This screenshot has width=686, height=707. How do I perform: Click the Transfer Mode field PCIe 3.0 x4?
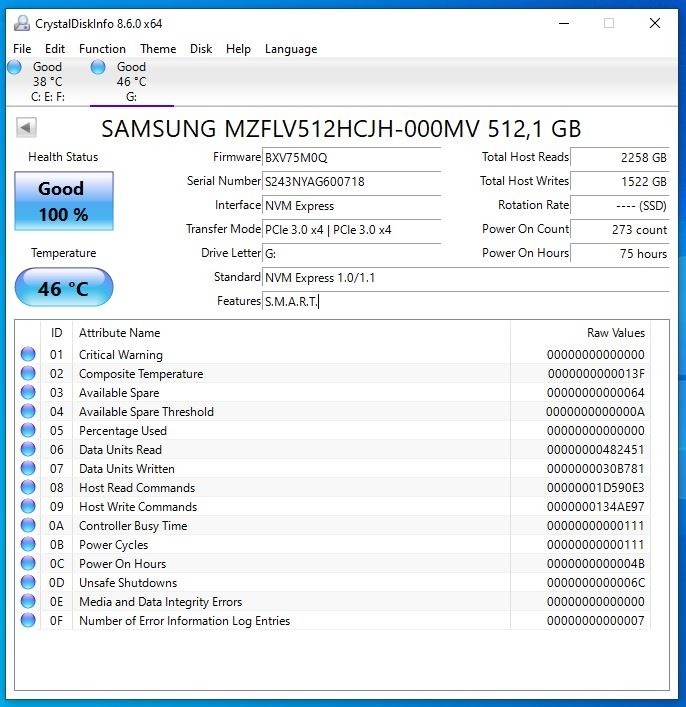pyautogui.click(x=351, y=230)
